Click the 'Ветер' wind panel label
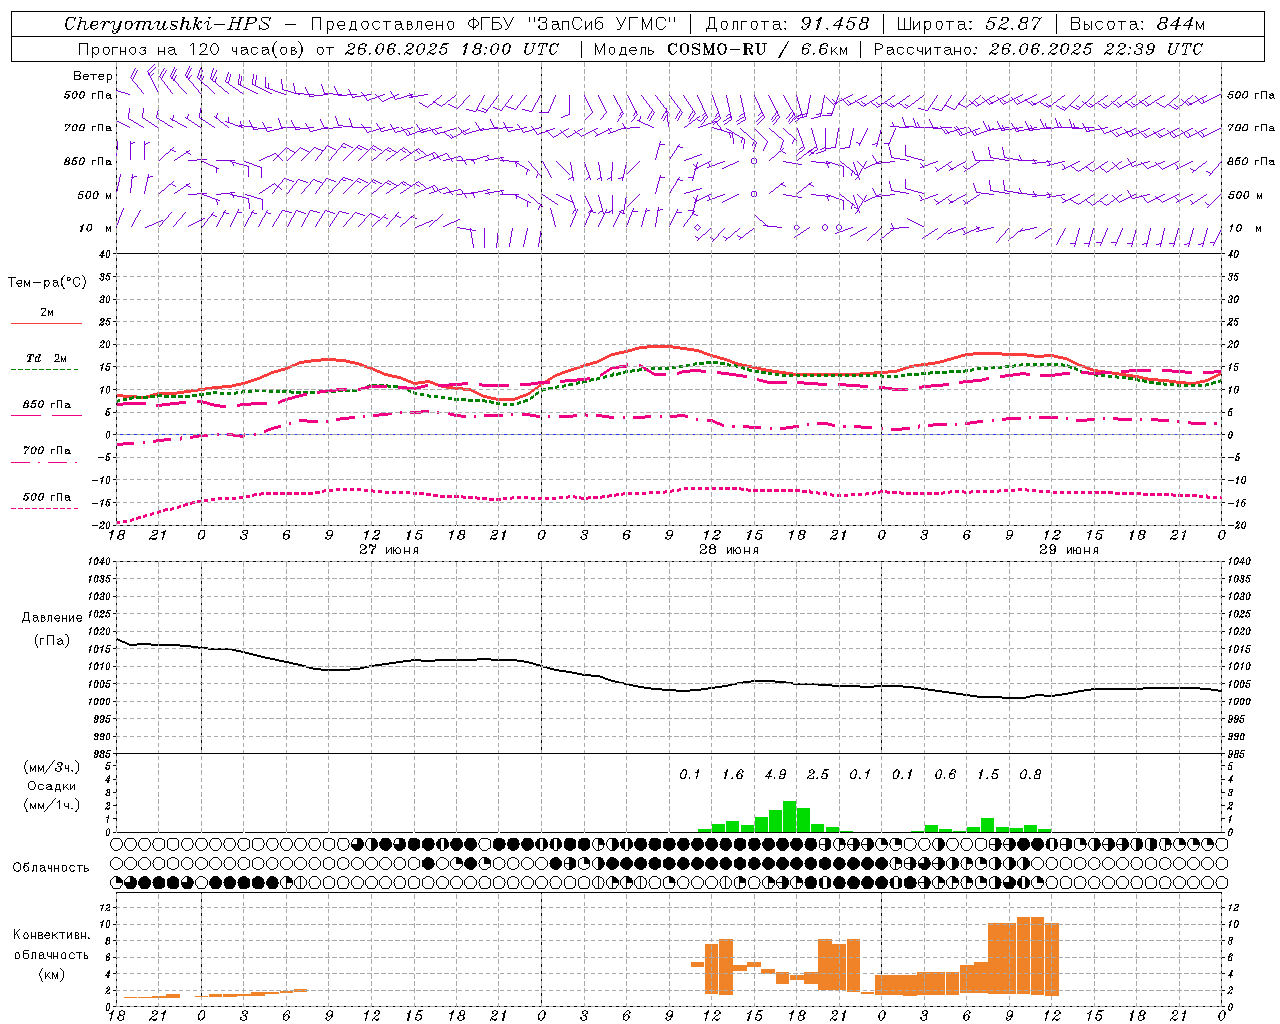Screen dimensions: 1280x1024 pyautogui.click(x=92, y=76)
